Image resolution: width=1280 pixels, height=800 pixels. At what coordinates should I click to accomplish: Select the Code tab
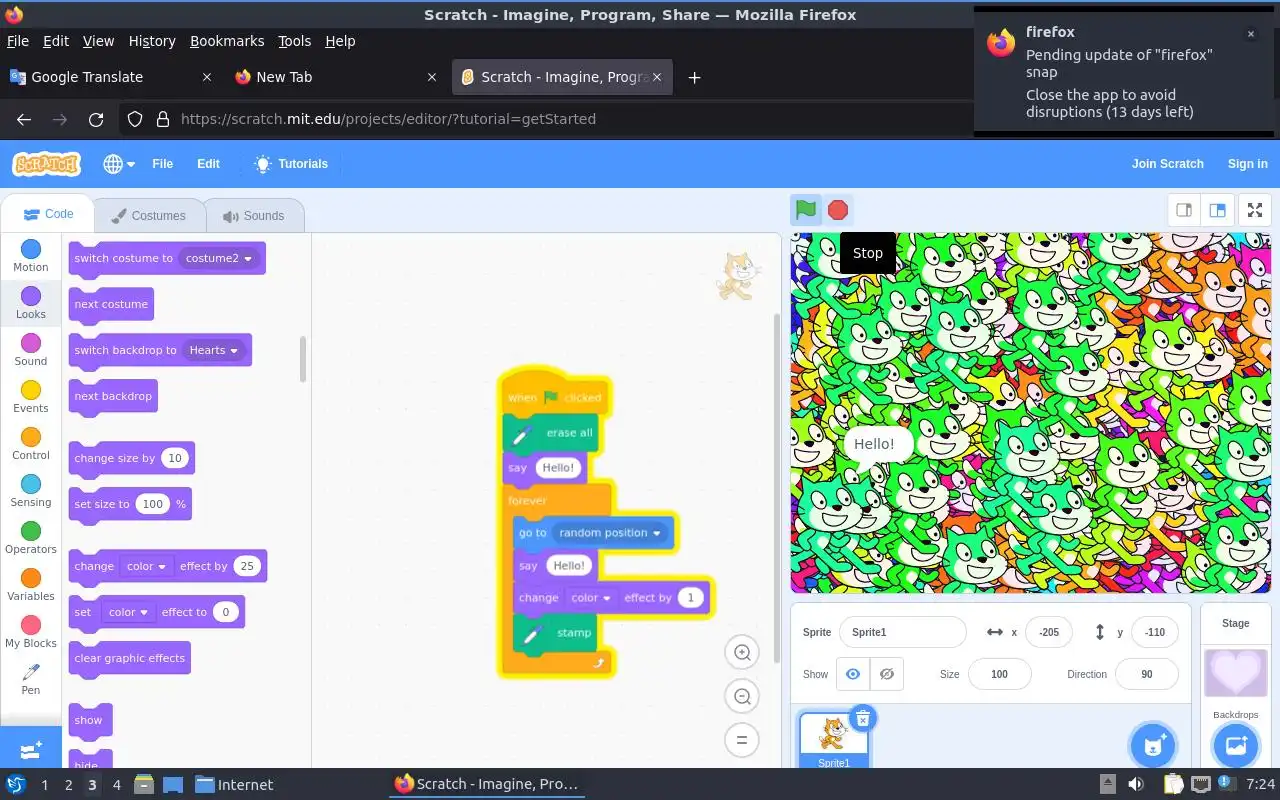point(48,214)
